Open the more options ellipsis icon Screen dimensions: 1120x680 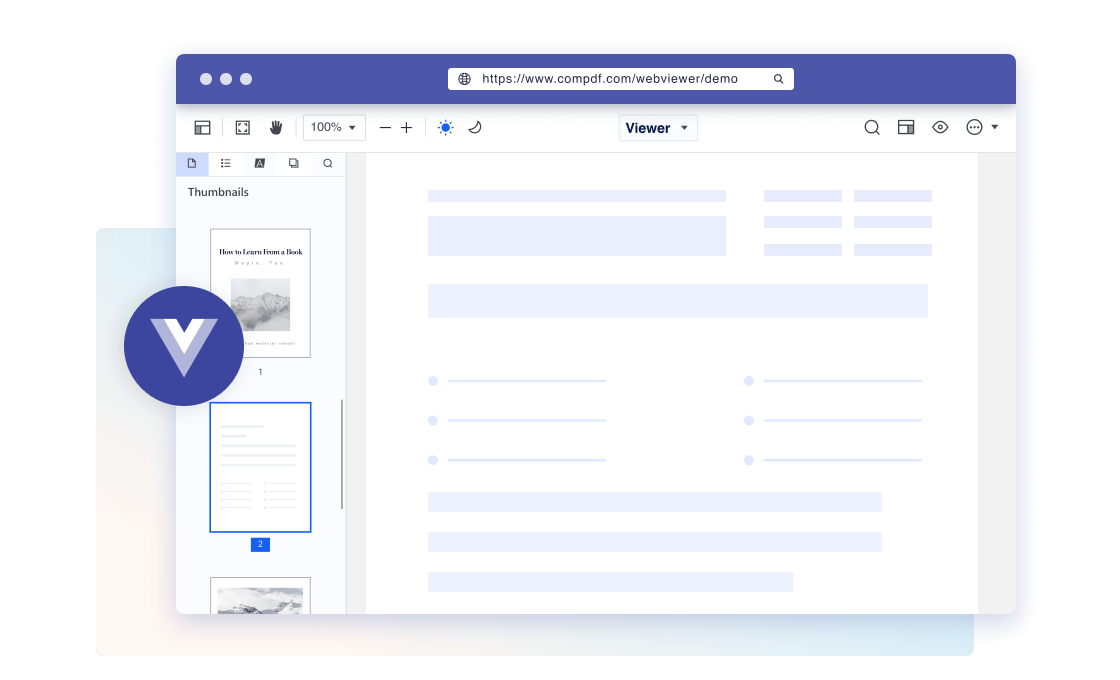point(974,128)
